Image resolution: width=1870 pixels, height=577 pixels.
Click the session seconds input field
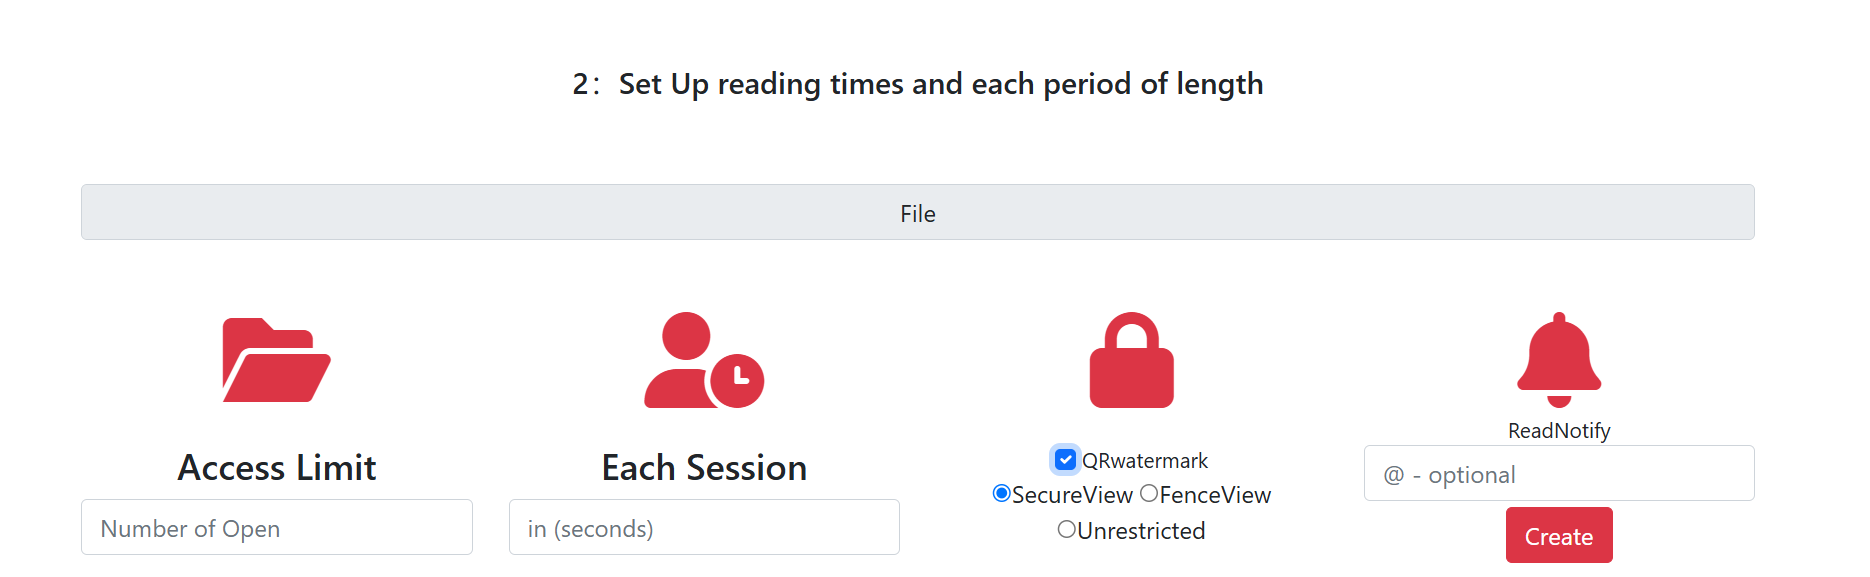coord(704,528)
